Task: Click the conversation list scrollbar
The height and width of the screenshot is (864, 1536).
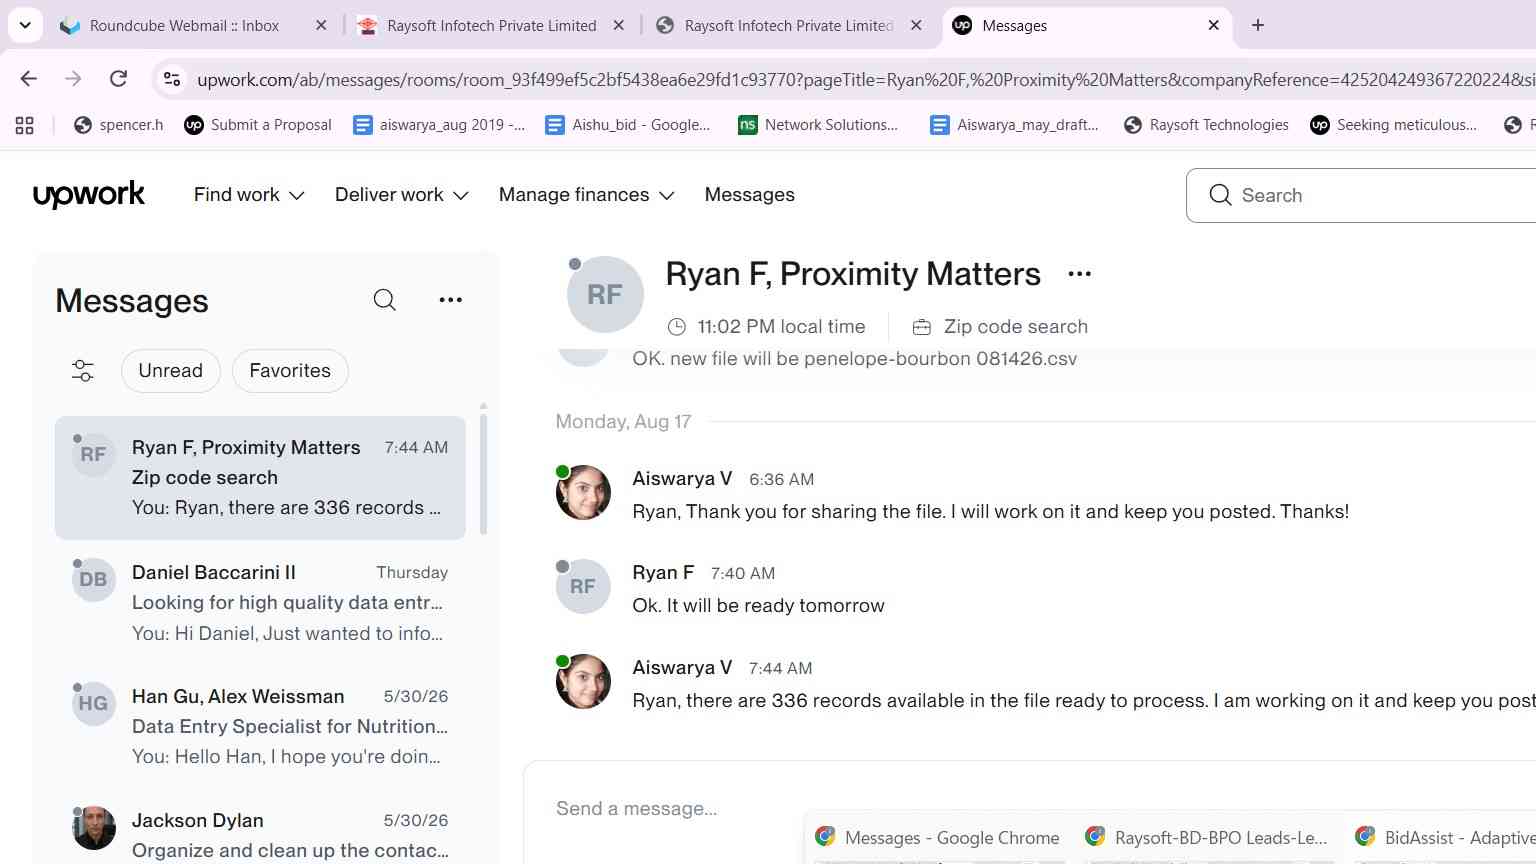Action: click(x=484, y=470)
